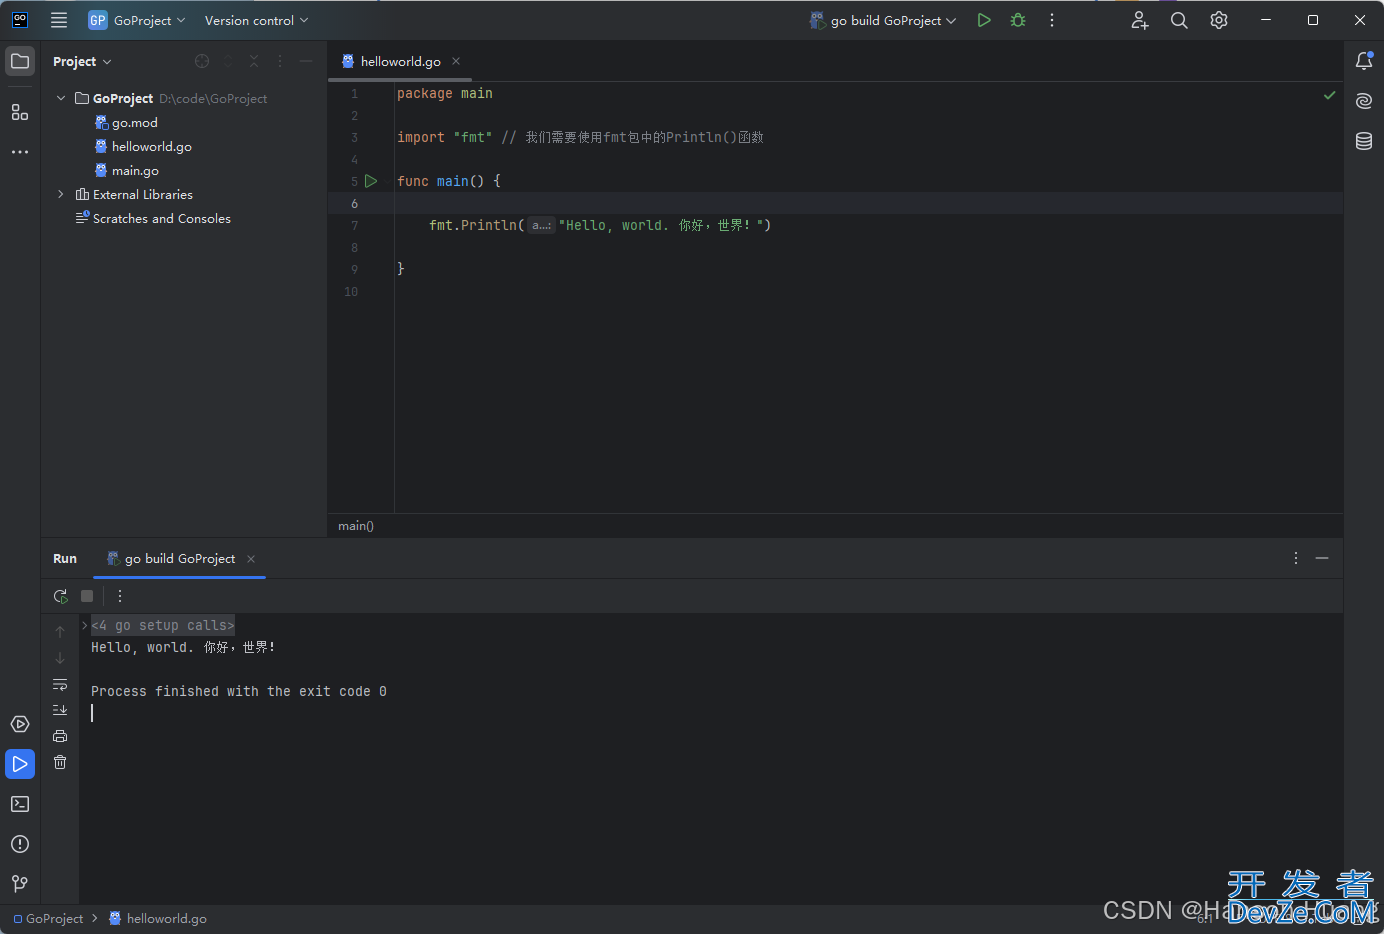Click Run panel title label
This screenshot has height=934, width=1384.
pyautogui.click(x=65, y=558)
